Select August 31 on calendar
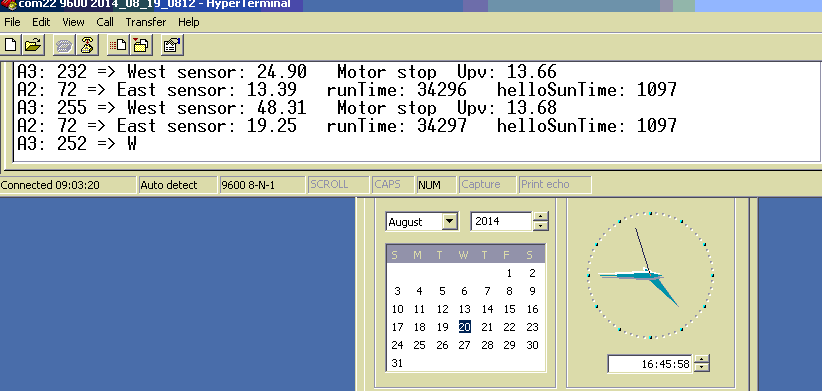Screen dimensions: 822x391 tap(397, 363)
